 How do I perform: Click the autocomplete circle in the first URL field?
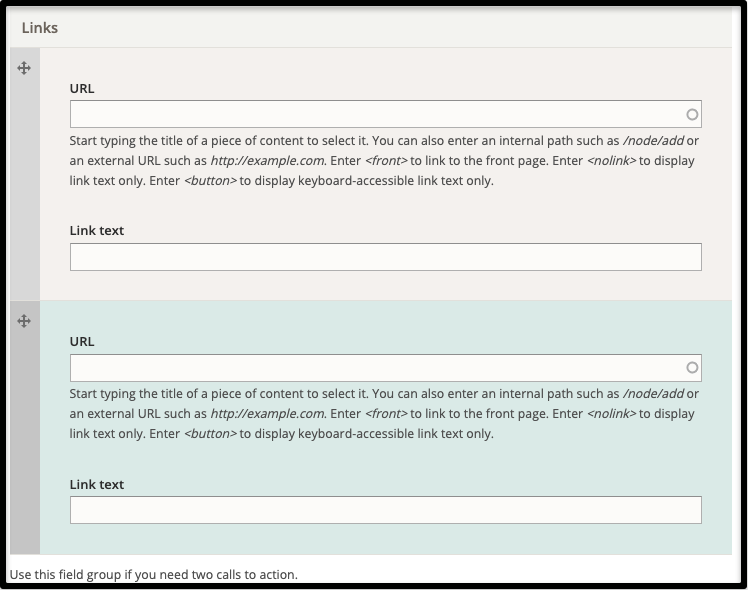click(x=692, y=114)
